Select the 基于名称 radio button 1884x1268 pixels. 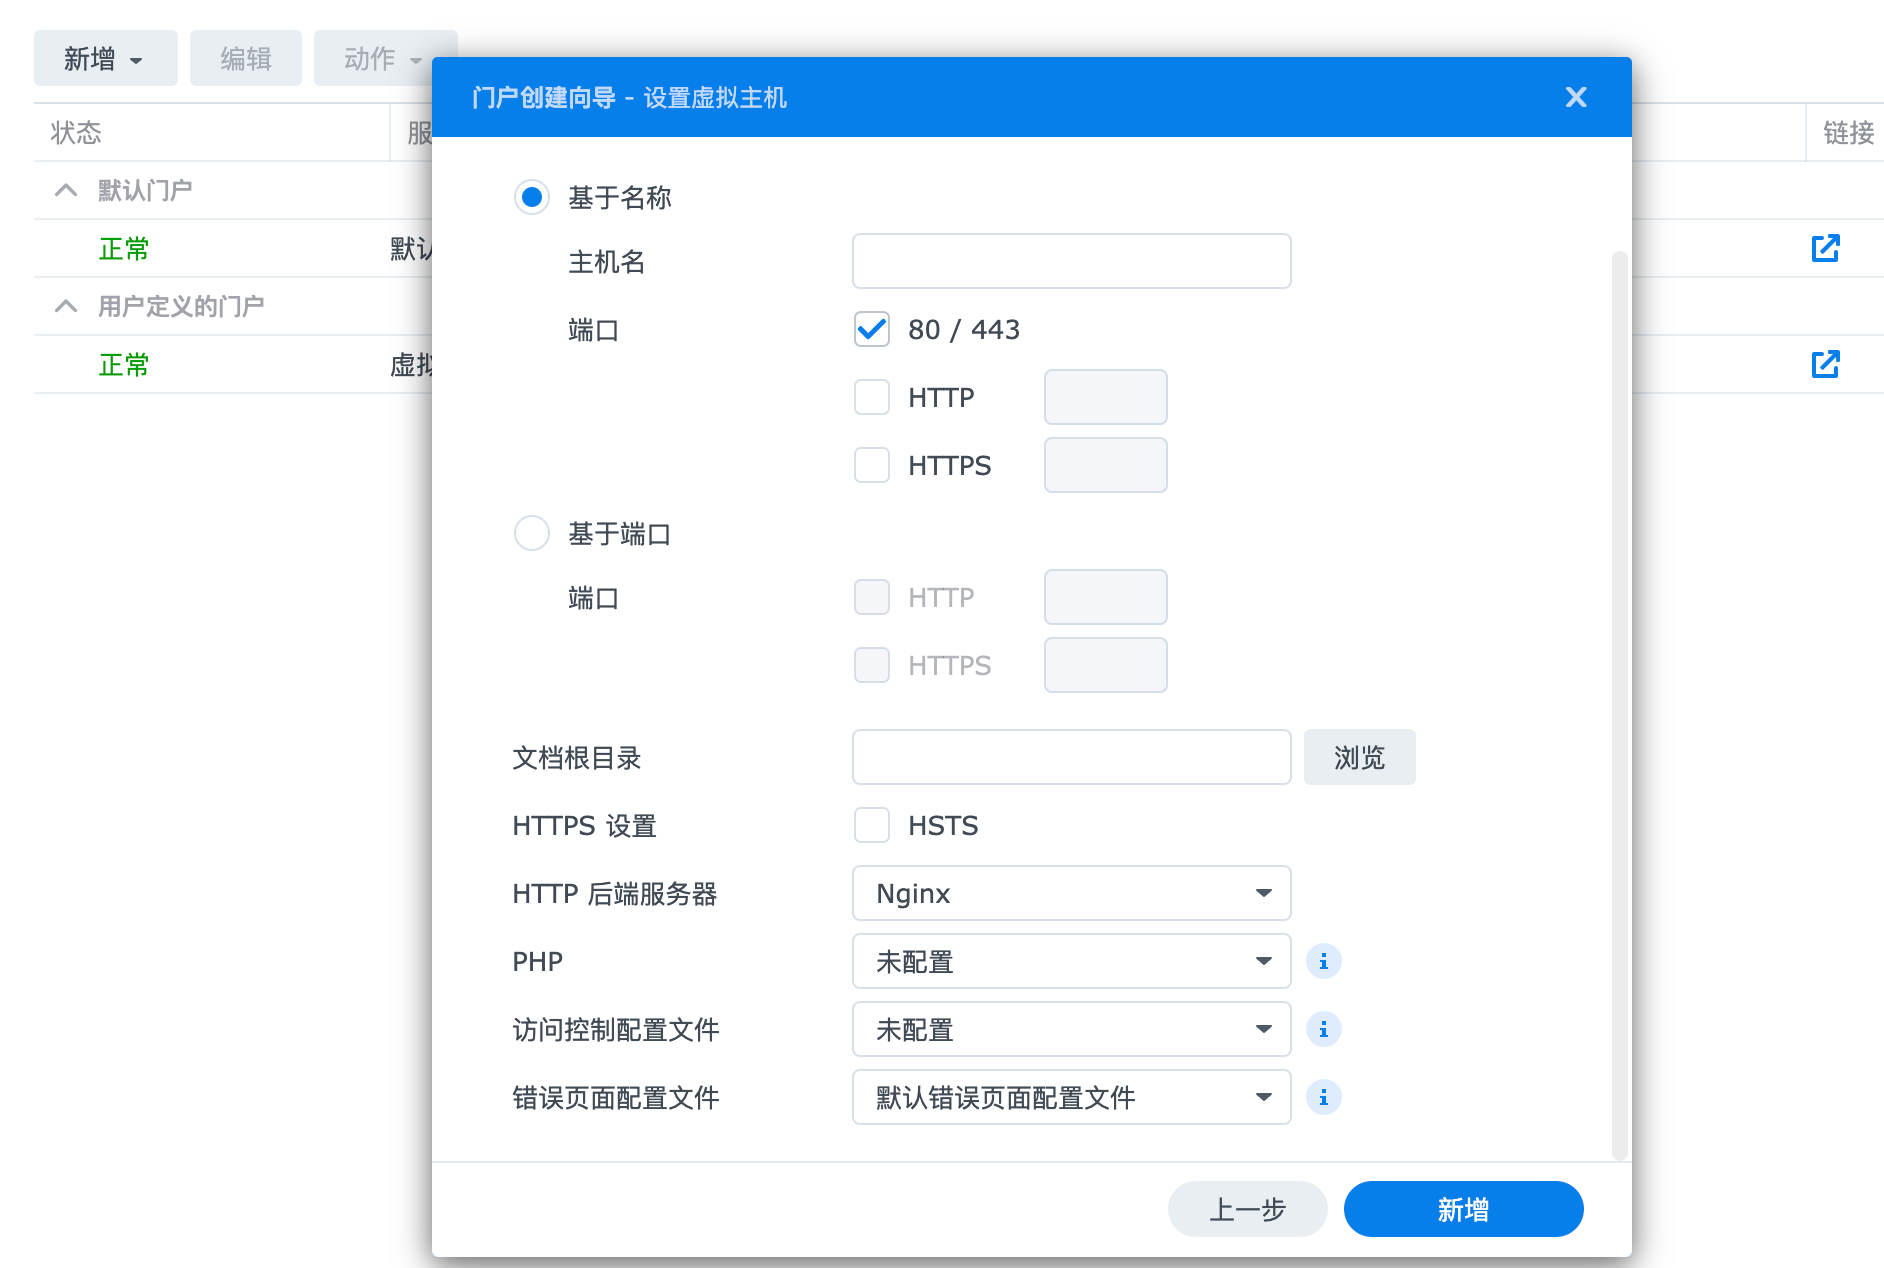click(x=532, y=197)
